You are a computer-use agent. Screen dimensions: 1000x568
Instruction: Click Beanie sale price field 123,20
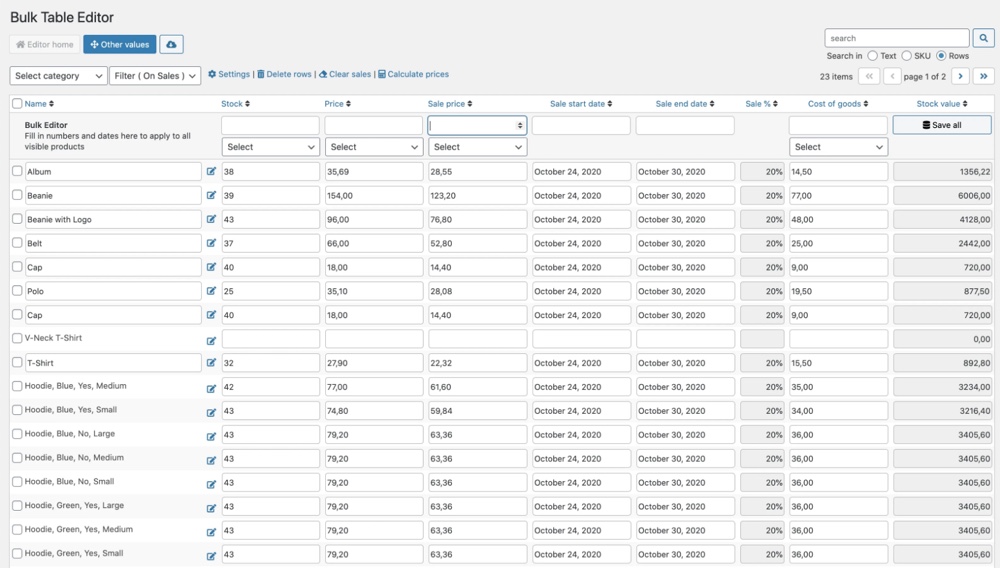477,196
